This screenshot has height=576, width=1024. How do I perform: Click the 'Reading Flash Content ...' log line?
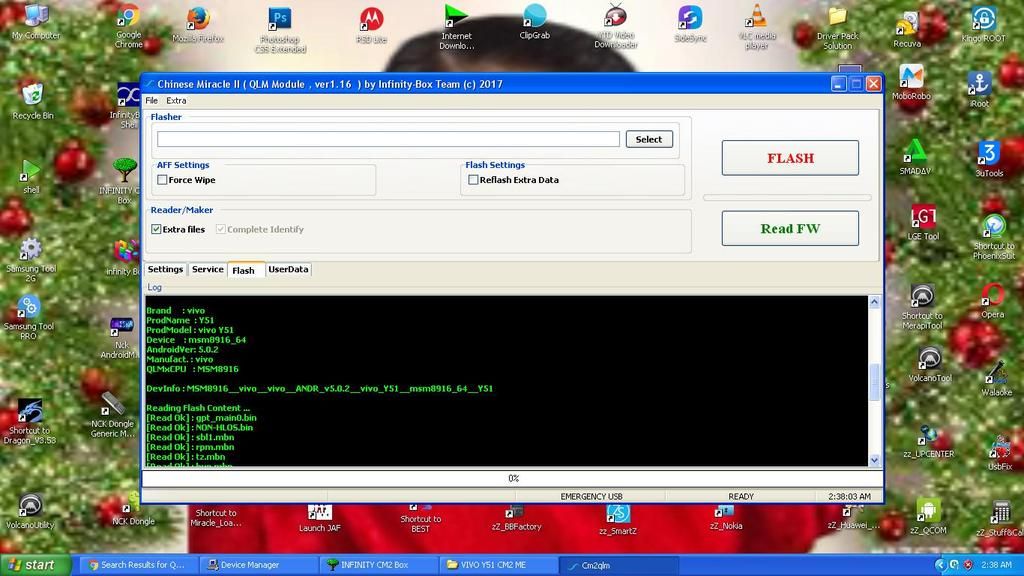198,408
